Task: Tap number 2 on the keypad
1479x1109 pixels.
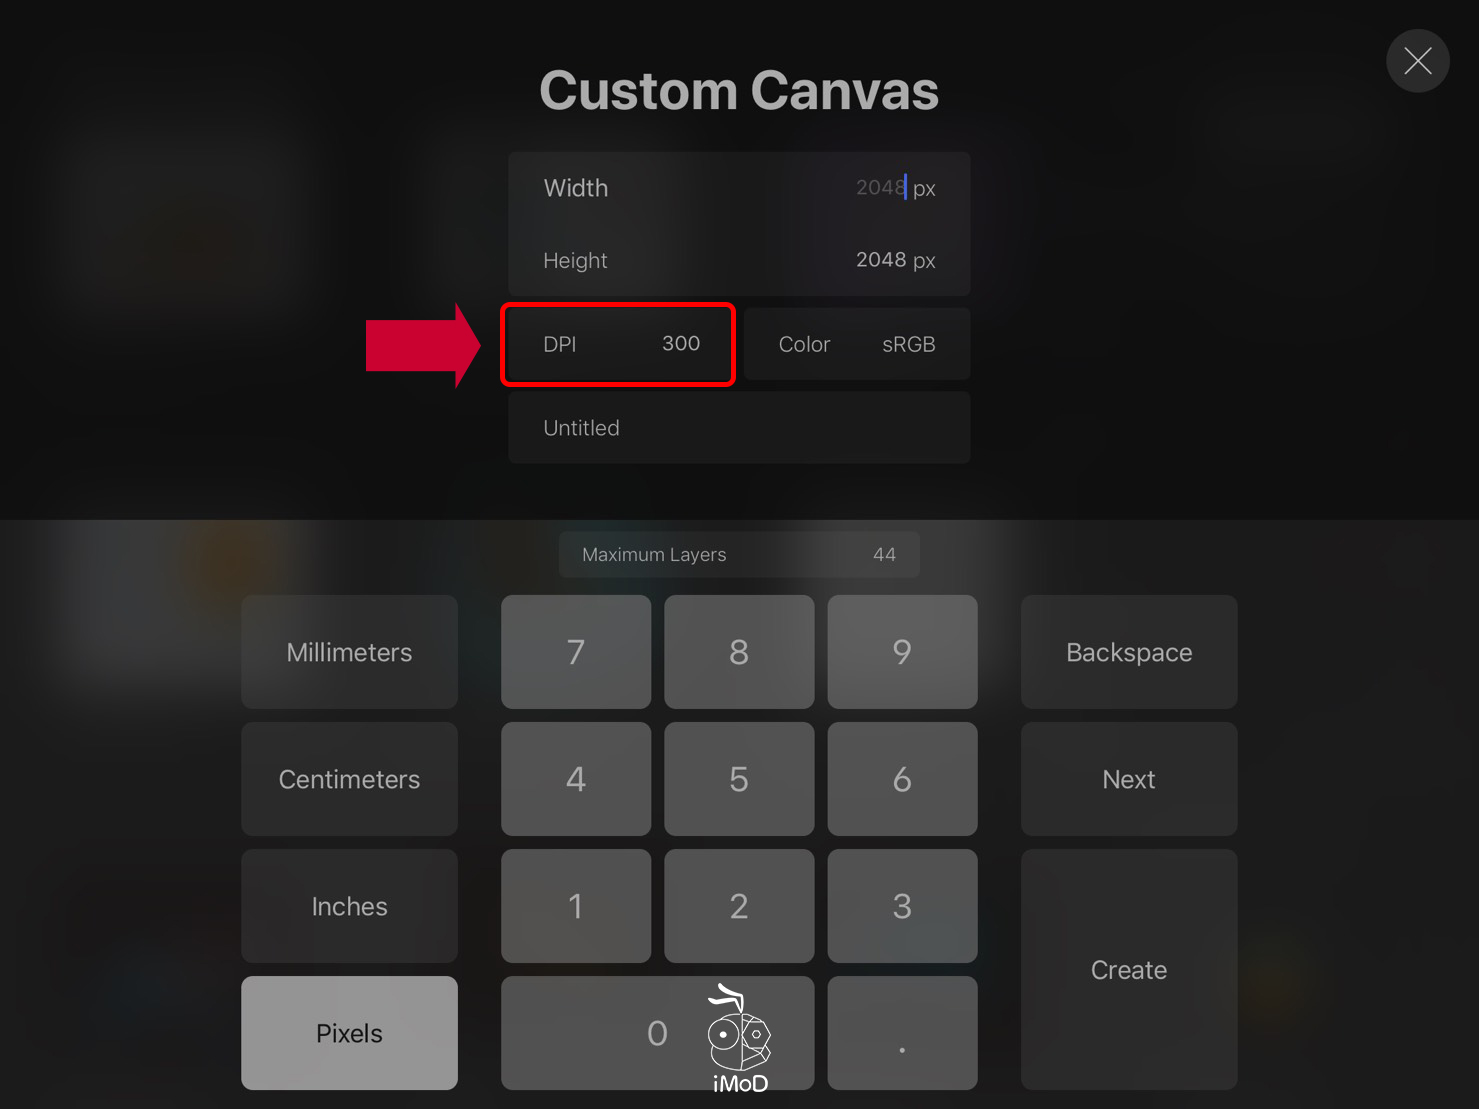Action: click(739, 906)
